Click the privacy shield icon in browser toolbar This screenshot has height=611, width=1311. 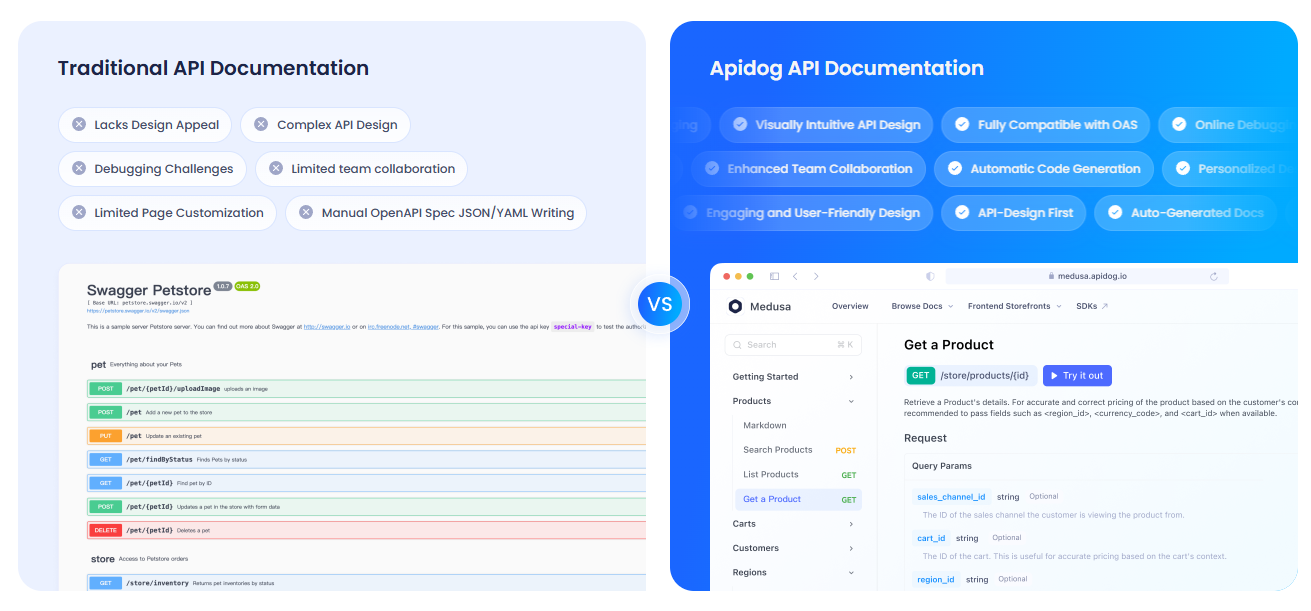click(x=930, y=276)
